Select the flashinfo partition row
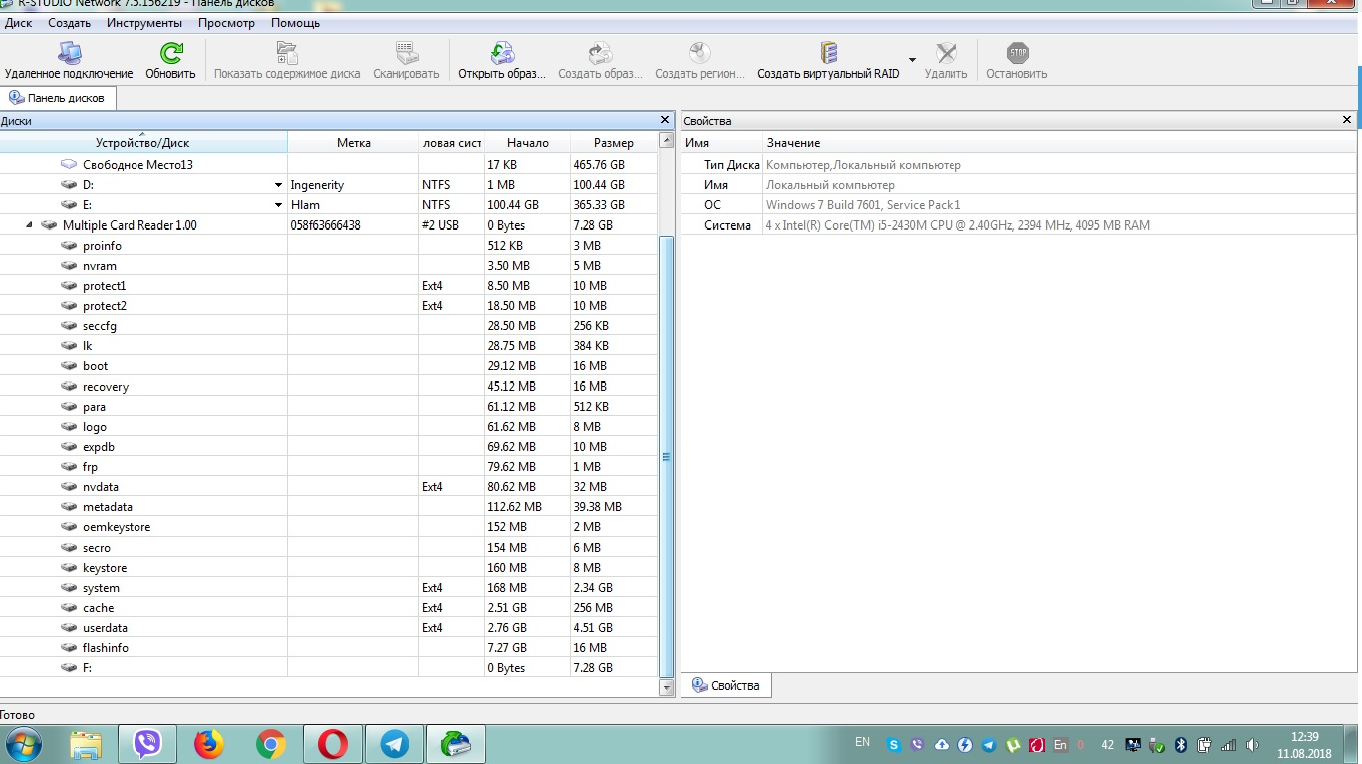This screenshot has width=1362, height=764. 329,648
